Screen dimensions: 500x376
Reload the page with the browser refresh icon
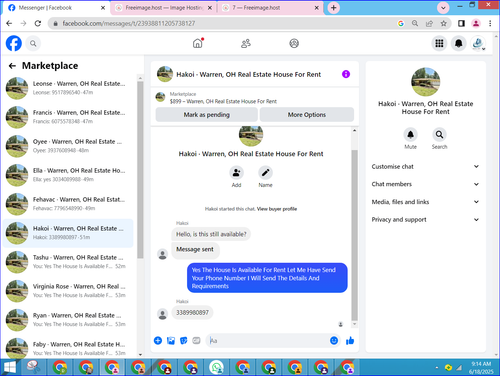38,23
